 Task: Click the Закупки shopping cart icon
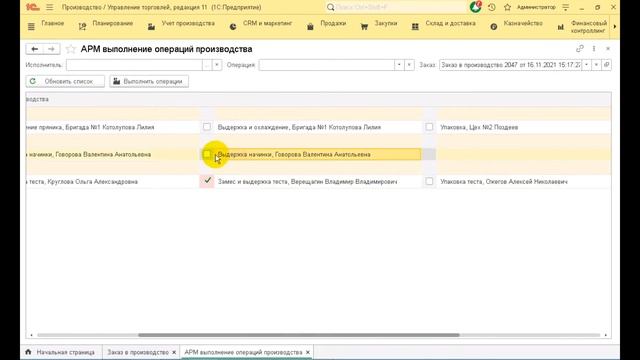[364, 27]
